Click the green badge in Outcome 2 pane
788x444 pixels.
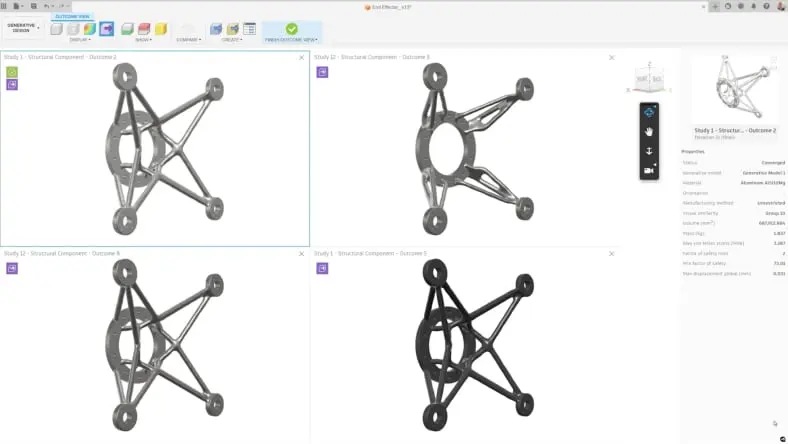pos(12,72)
